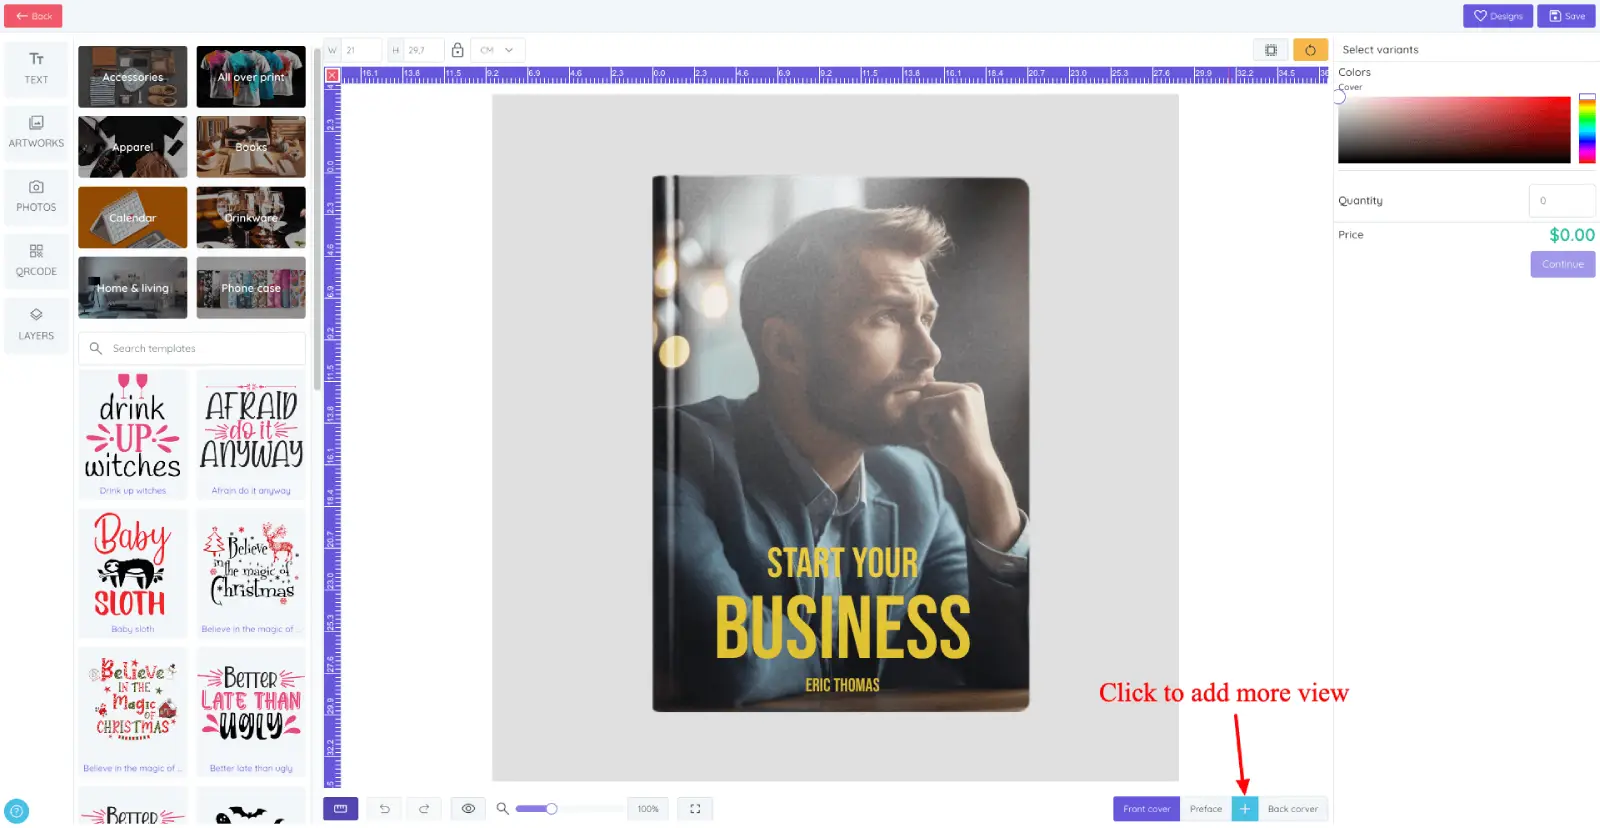The height and width of the screenshot is (828, 1600).
Task: Click the Search templates field
Action: pyautogui.click(x=192, y=348)
